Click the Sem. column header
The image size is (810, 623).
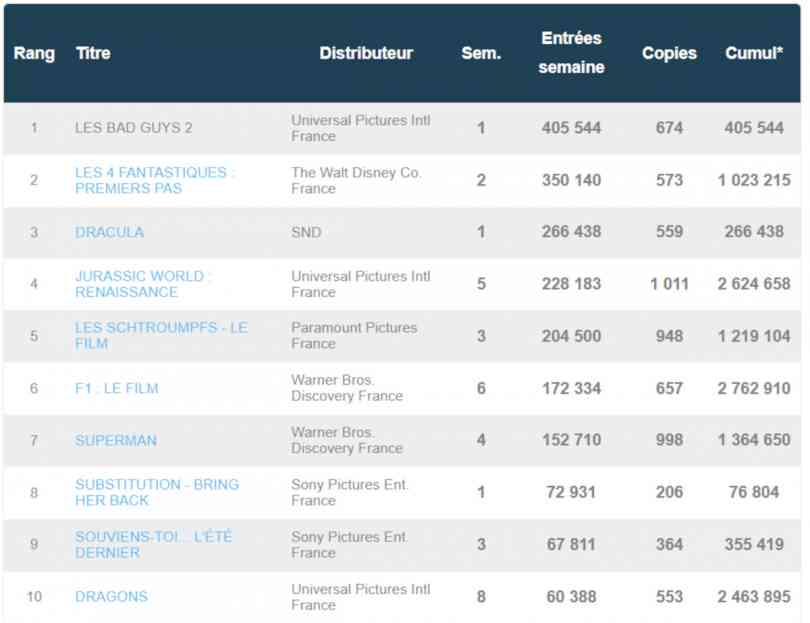(x=481, y=53)
